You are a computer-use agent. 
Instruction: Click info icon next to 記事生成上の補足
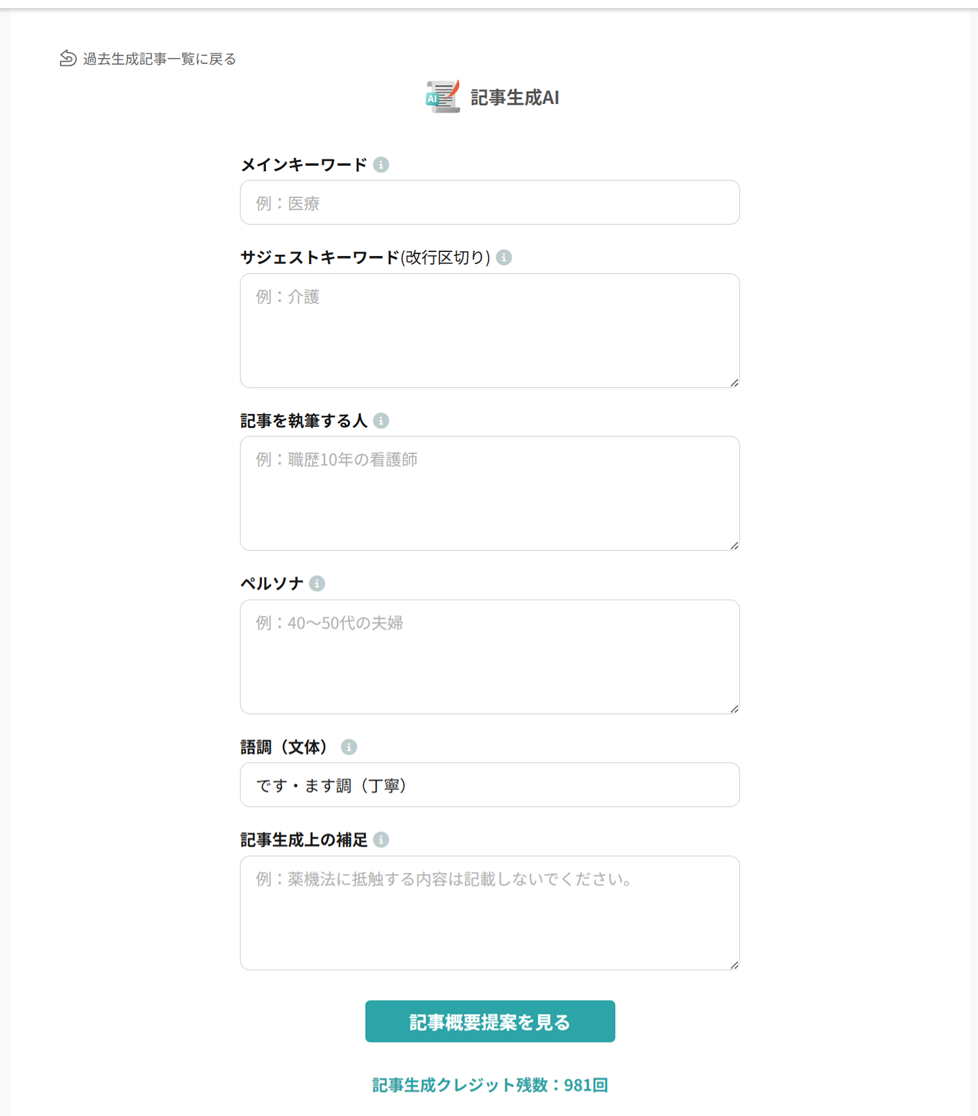tap(381, 840)
